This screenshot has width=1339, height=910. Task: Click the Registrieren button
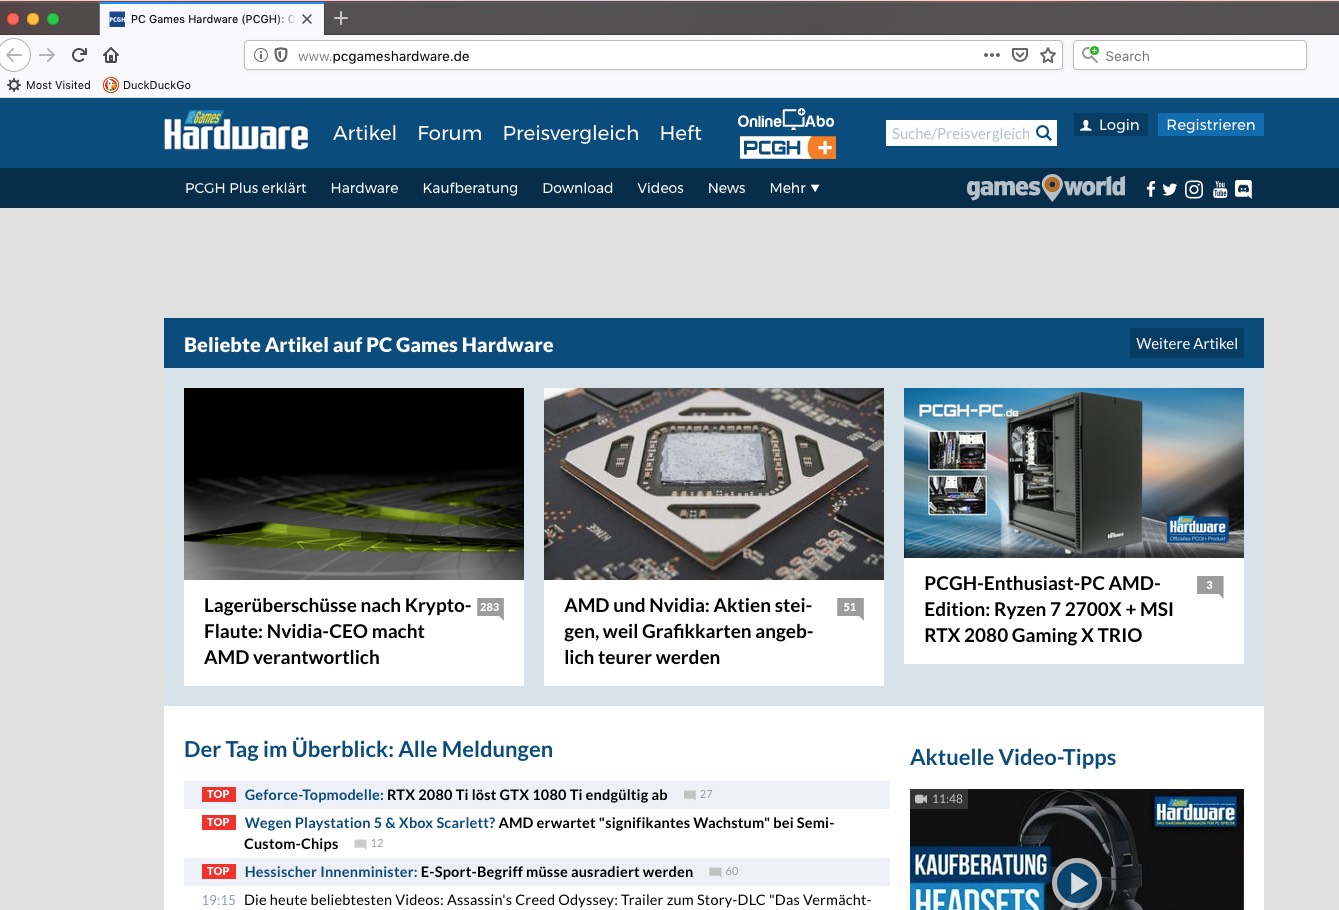coord(1211,125)
